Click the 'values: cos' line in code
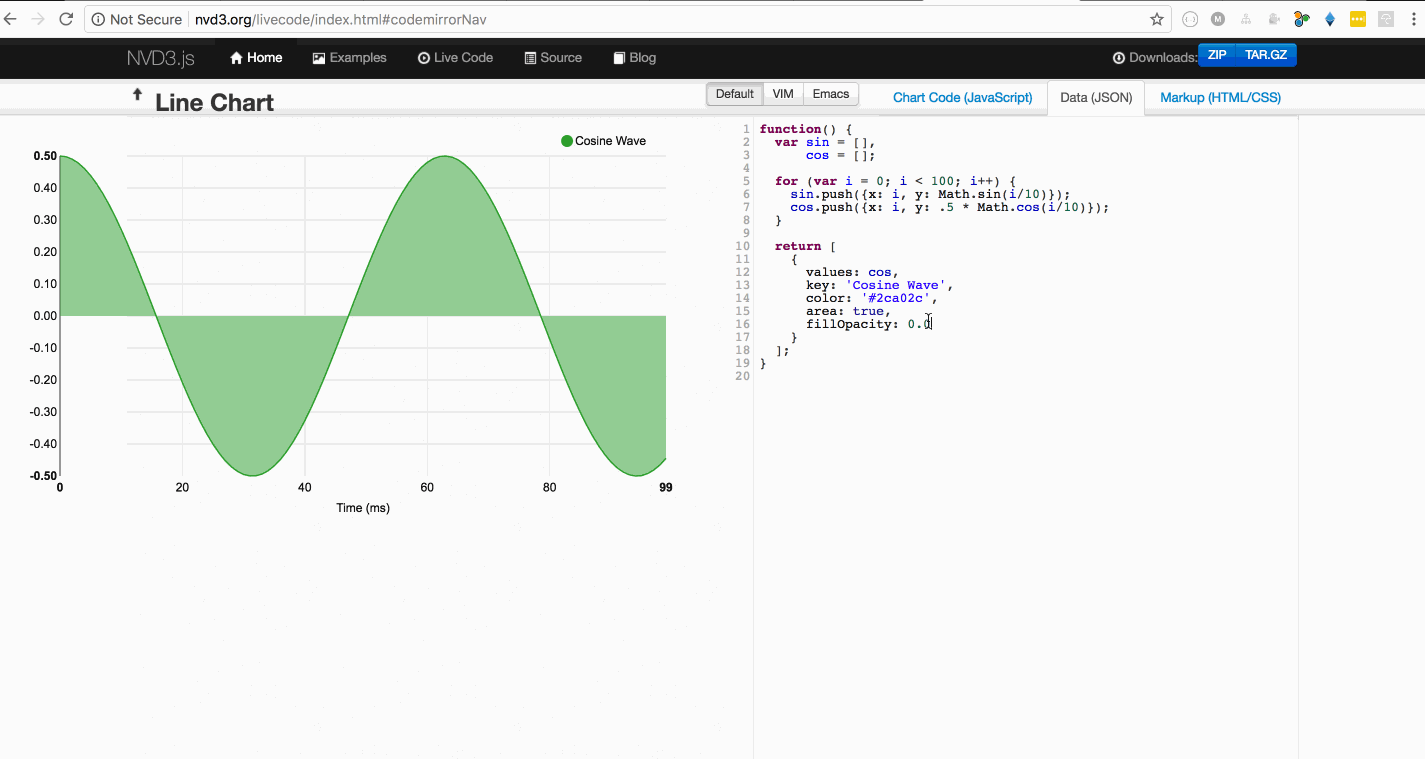Image resolution: width=1425 pixels, height=759 pixels. click(x=852, y=272)
